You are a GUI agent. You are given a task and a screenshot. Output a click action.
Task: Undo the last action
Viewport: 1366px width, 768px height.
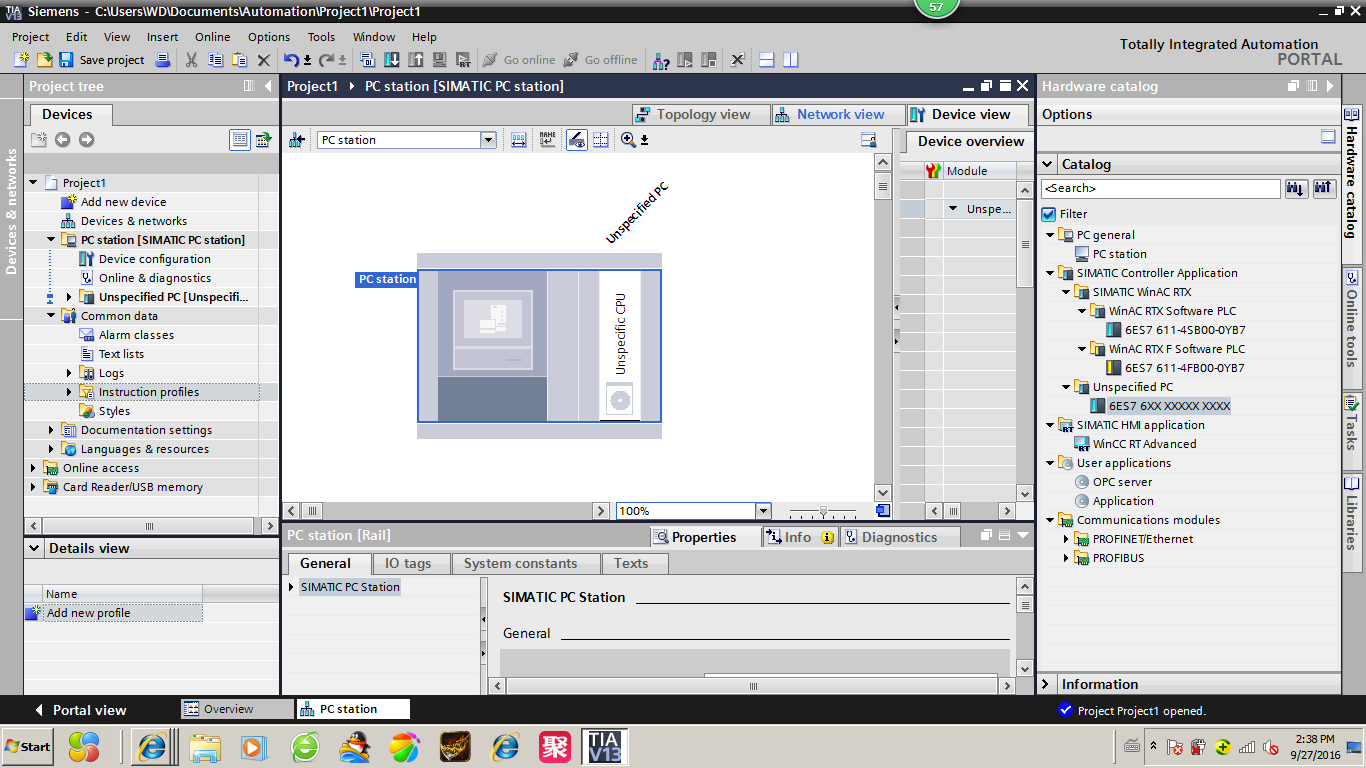pos(291,60)
